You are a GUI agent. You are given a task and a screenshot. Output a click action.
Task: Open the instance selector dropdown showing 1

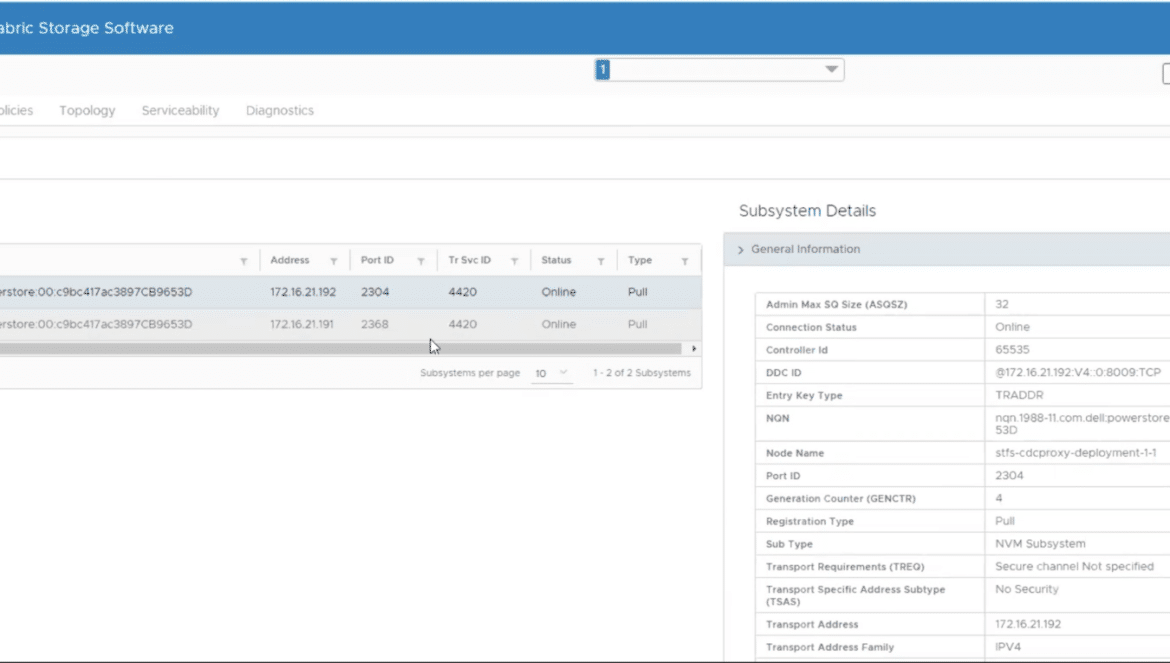pos(719,69)
